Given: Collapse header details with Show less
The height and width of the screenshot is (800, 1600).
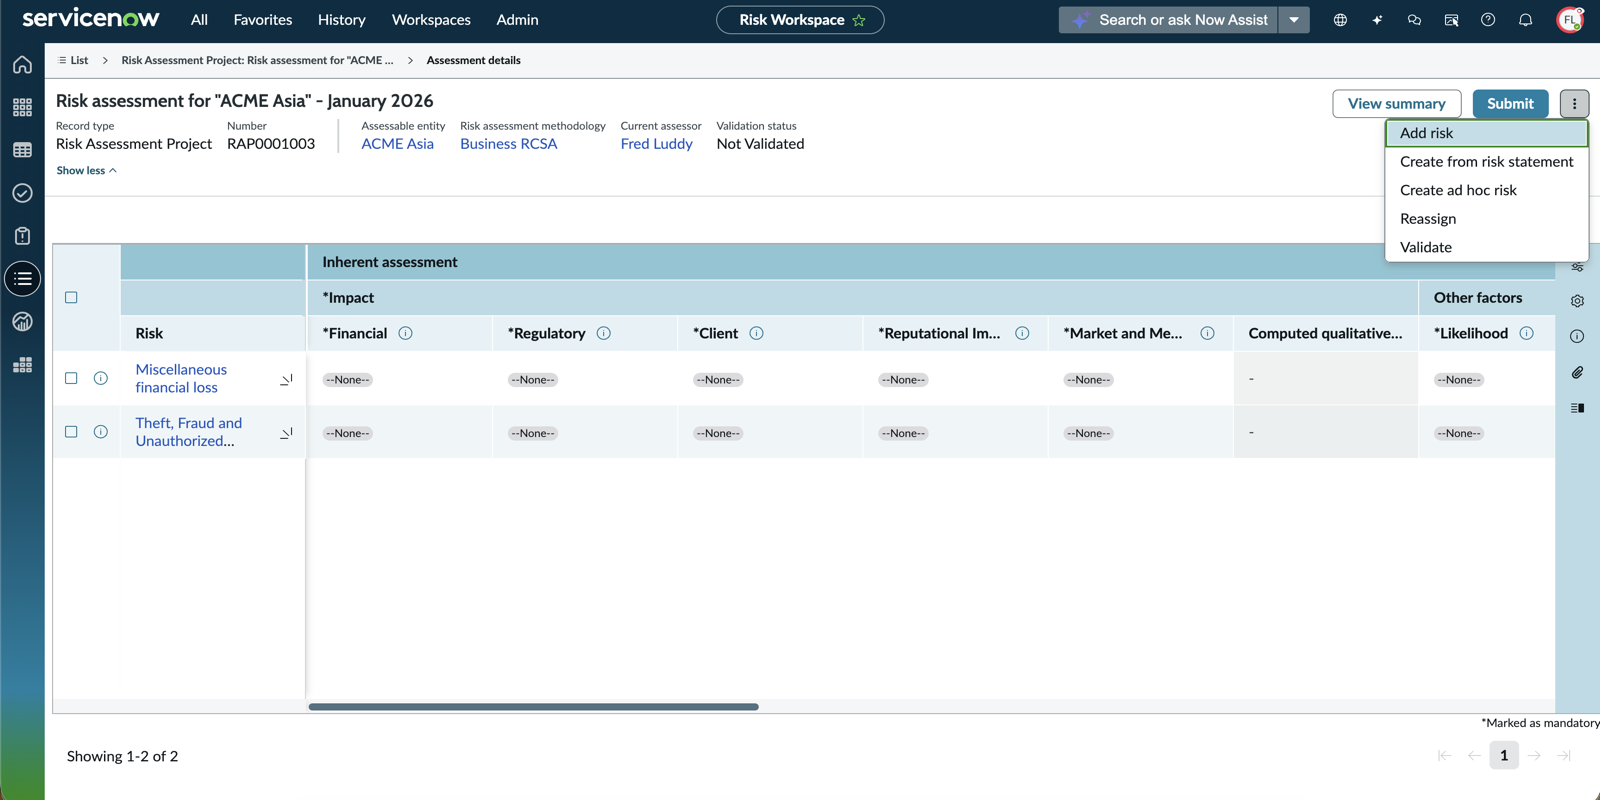Looking at the screenshot, I should point(86,170).
